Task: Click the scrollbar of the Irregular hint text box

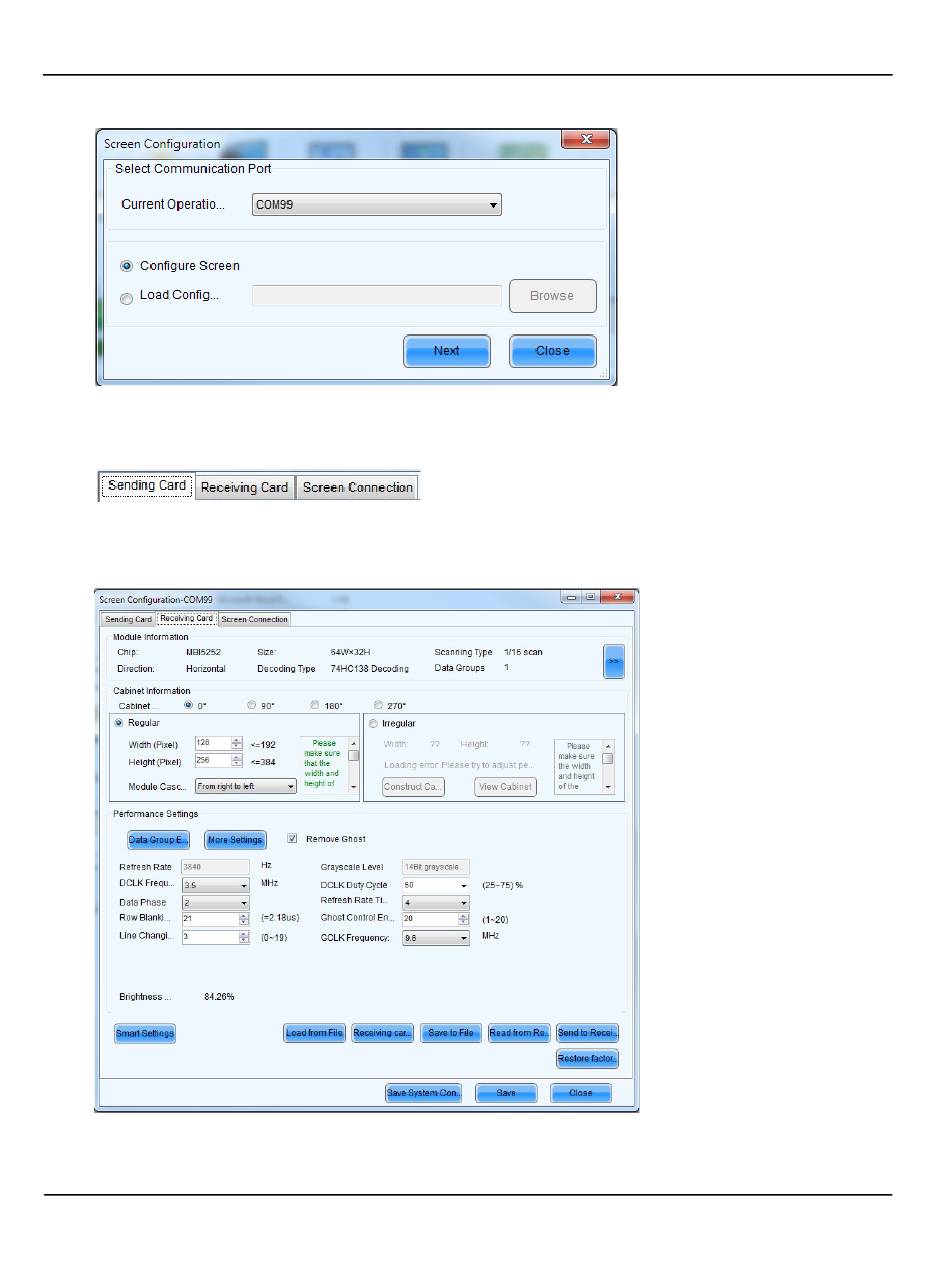Action: pyautogui.click(x=608, y=767)
